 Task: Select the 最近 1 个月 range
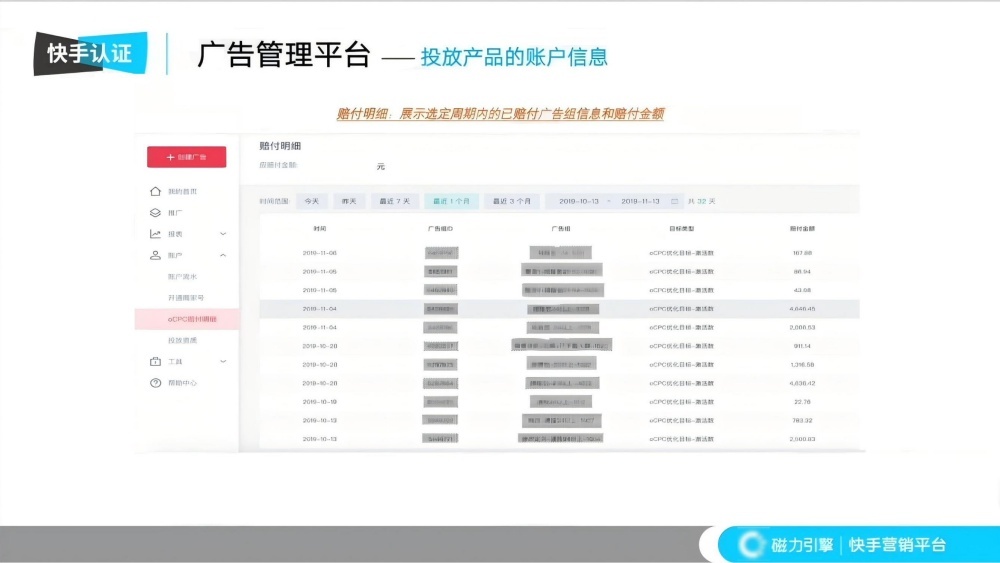(451, 201)
